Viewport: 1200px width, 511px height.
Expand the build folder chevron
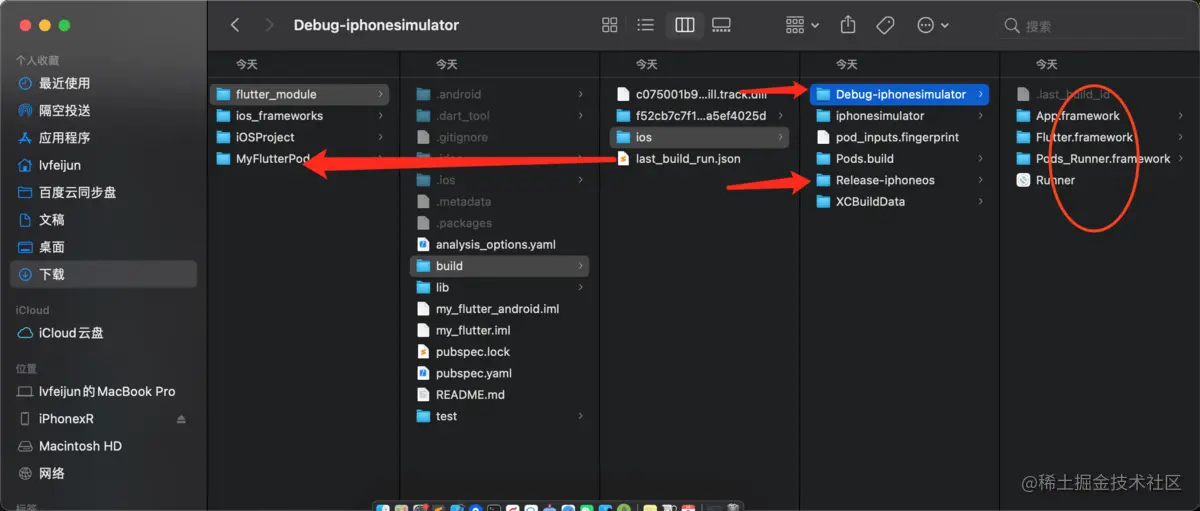[x=580, y=266]
